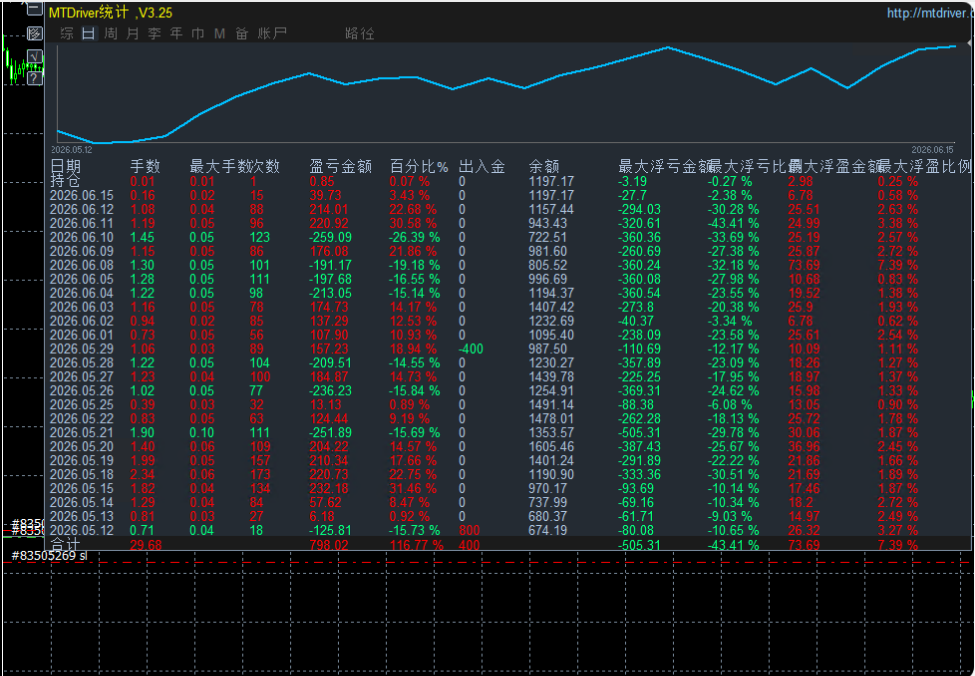The height and width of the screenshot is (676, 975).
Task: Collapse the panel with the minus button
Action: pyautogui.click(x=35, y=9)
